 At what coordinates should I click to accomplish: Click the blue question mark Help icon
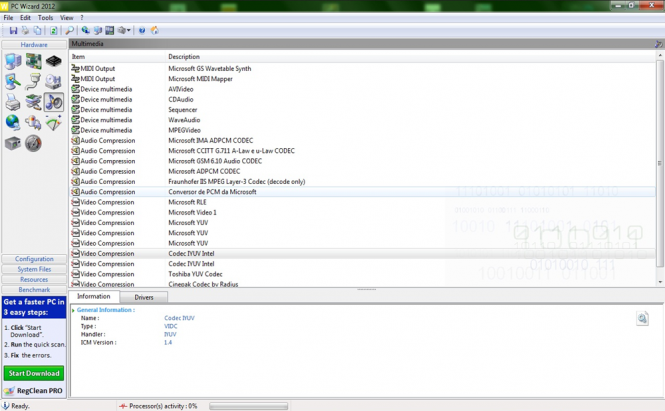[142, 30]
